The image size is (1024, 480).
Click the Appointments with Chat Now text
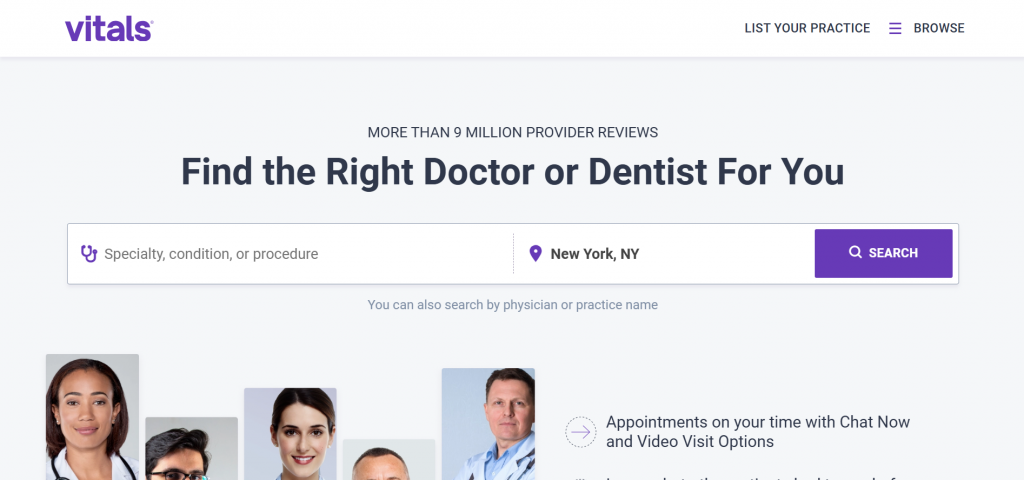(x=757, y=432)
